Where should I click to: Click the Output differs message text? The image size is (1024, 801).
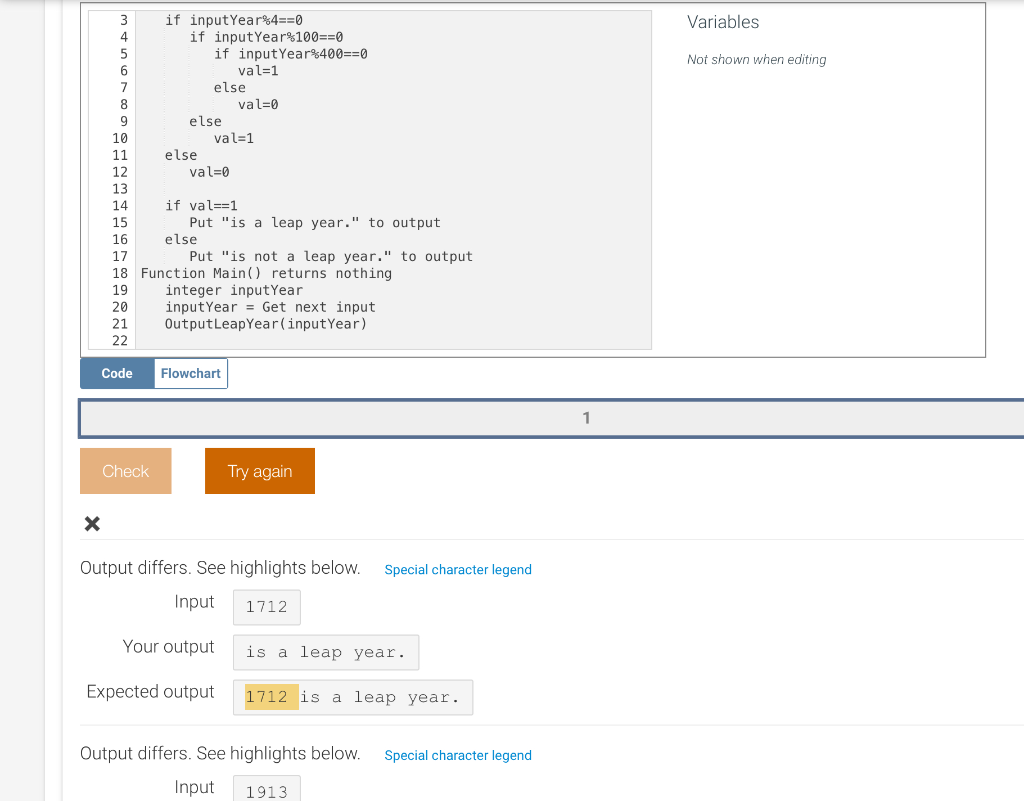pos(220,567)
